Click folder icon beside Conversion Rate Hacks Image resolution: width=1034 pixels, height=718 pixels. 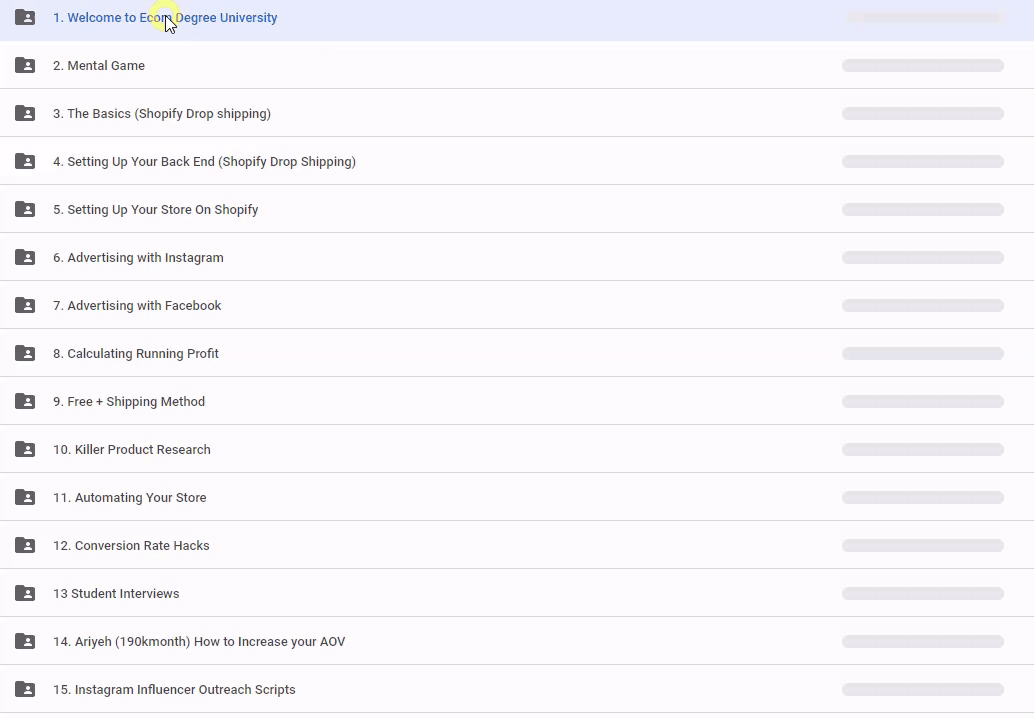pyautogui.click(x=25, y=546)
